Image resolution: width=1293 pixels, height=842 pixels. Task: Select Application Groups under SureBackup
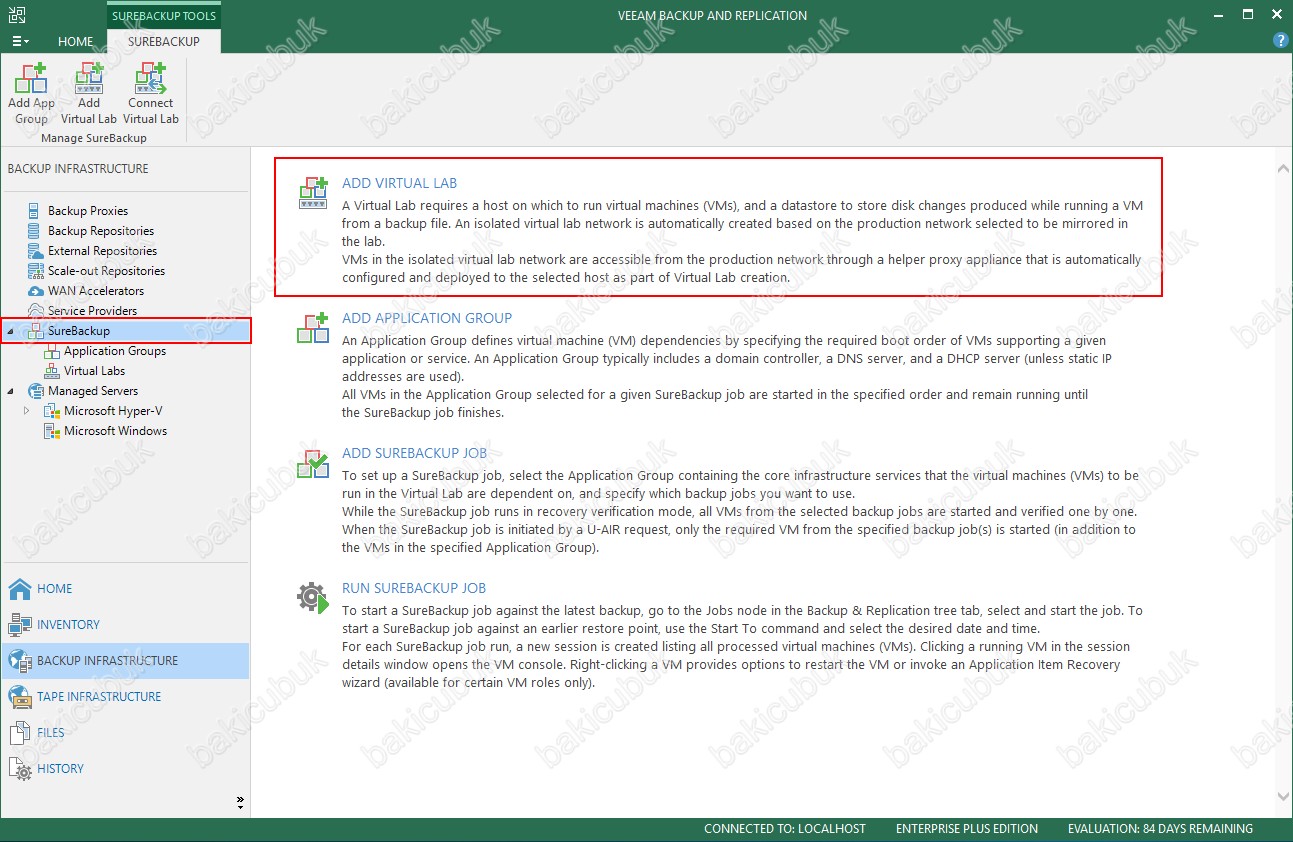coord(115,351)
